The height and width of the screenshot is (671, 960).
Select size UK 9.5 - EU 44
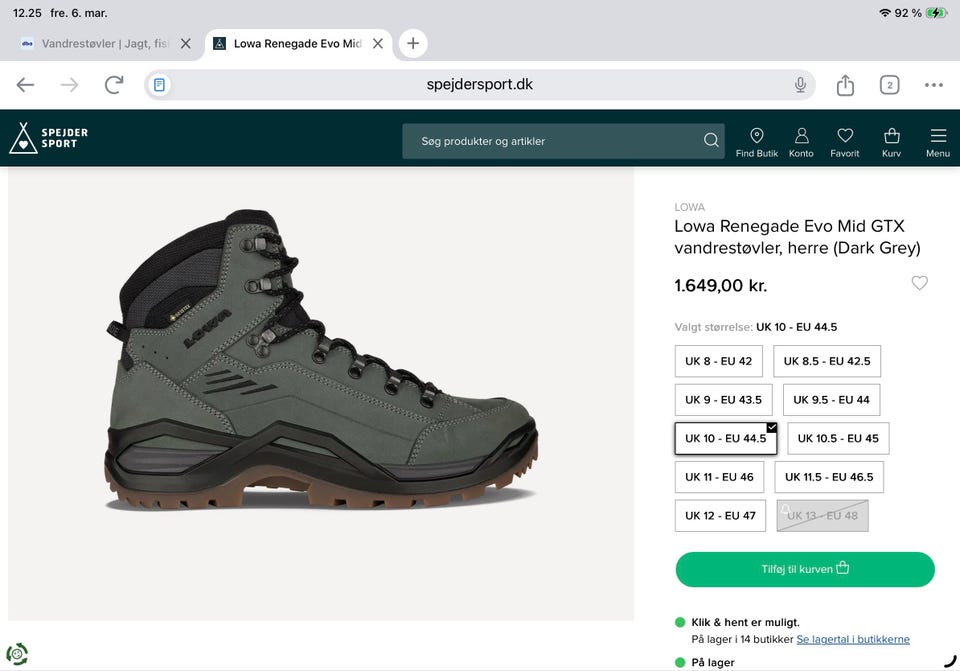pos(831,400)
